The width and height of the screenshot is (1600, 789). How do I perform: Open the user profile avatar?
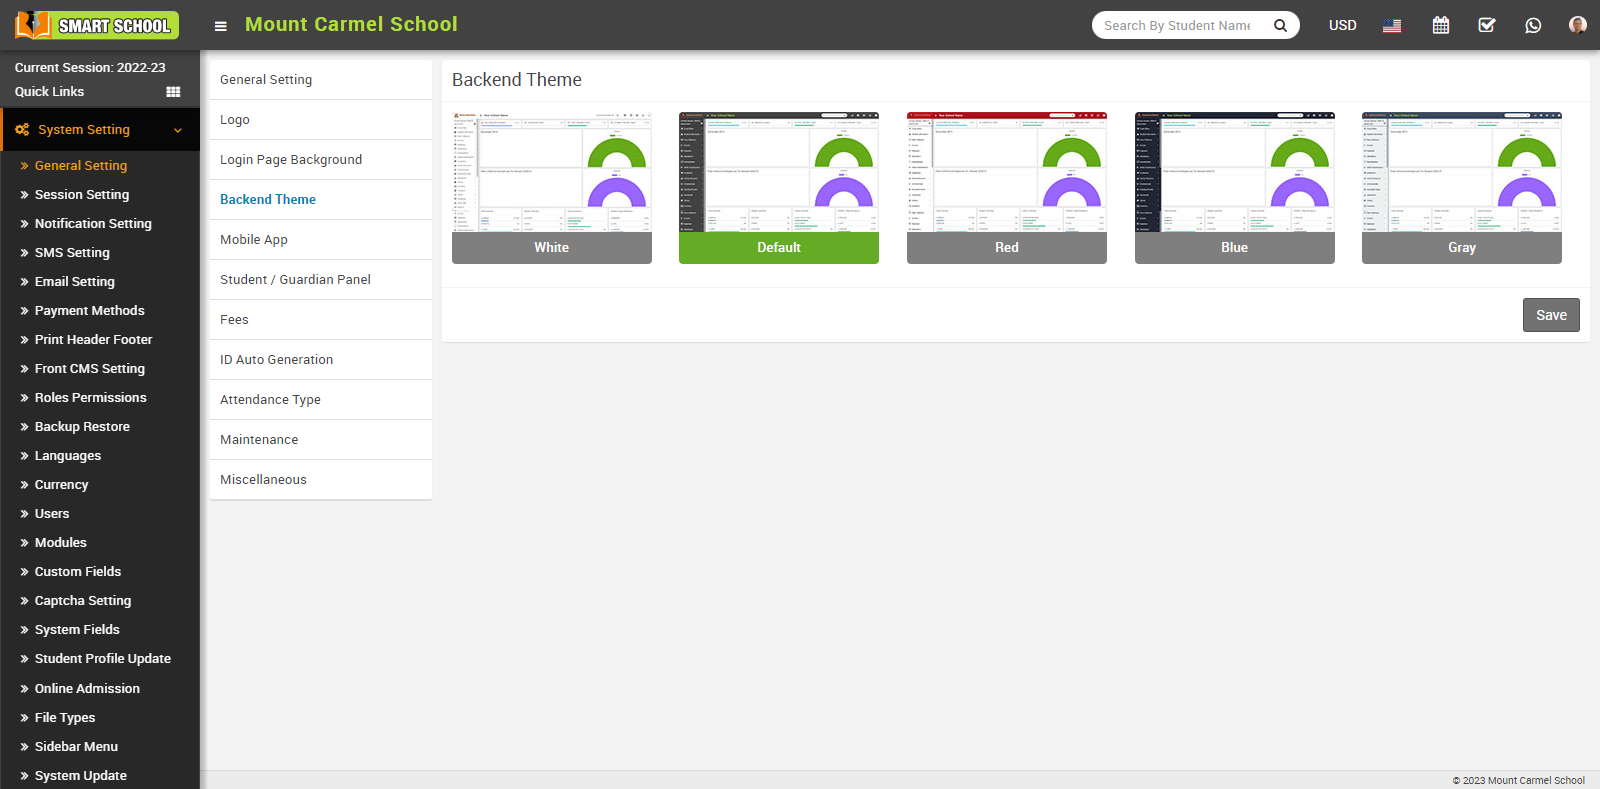1577,25
